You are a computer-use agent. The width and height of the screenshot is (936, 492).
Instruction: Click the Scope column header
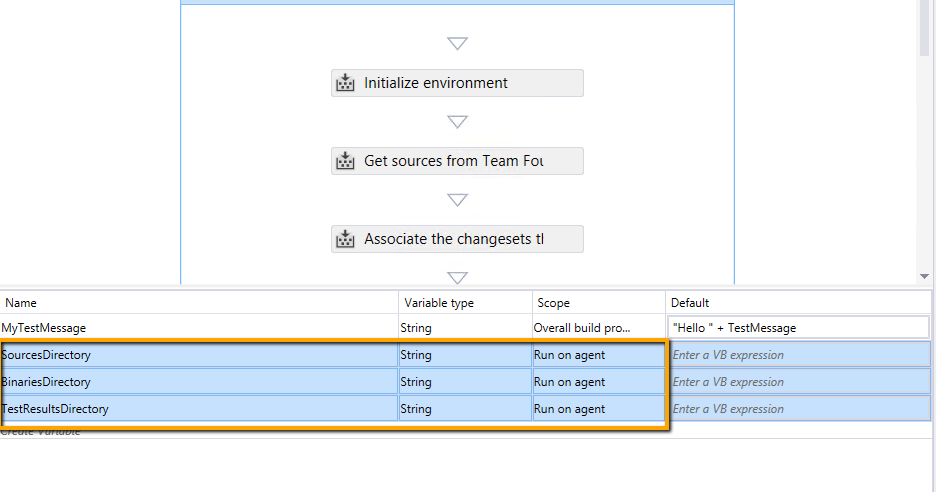click(x=598, y=302)
